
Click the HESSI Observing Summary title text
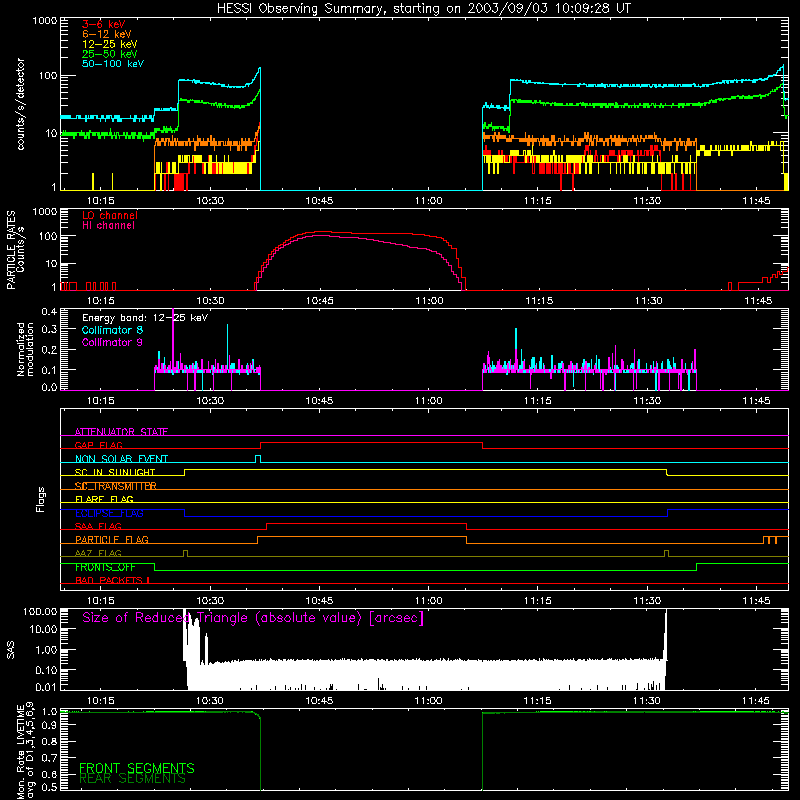coord(423,9)
